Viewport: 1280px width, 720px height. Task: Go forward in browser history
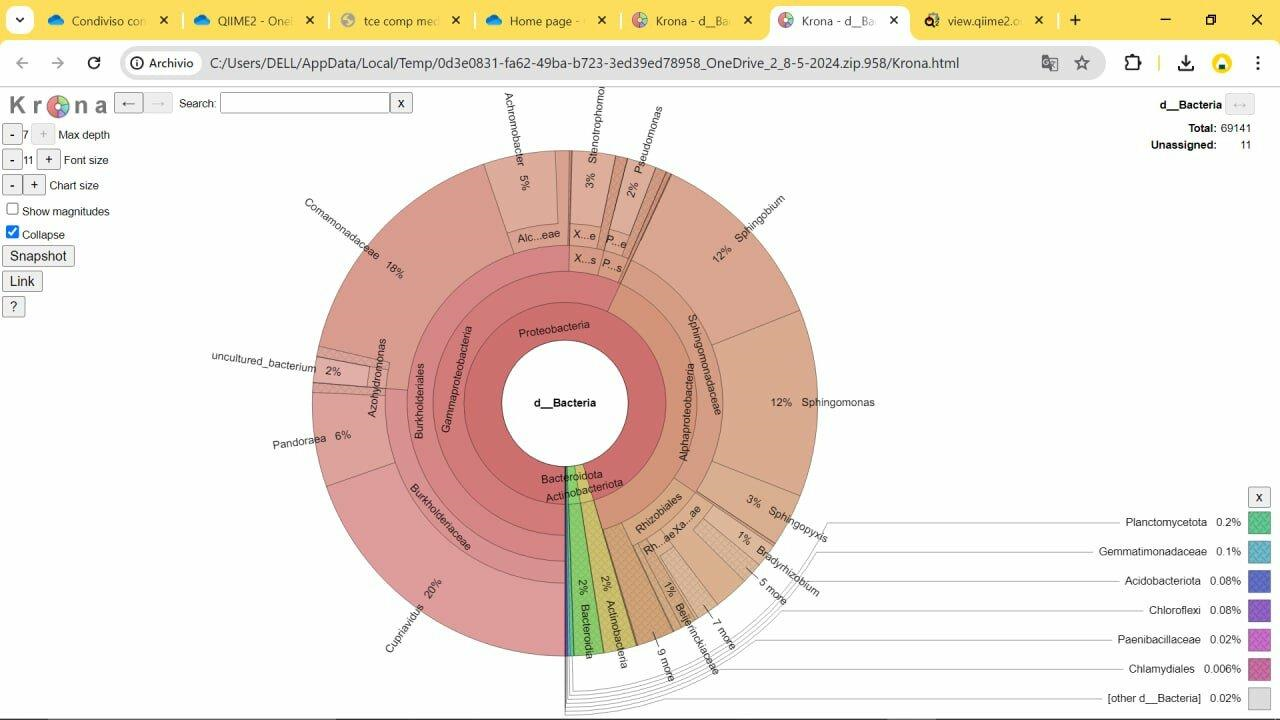point(58,63)
